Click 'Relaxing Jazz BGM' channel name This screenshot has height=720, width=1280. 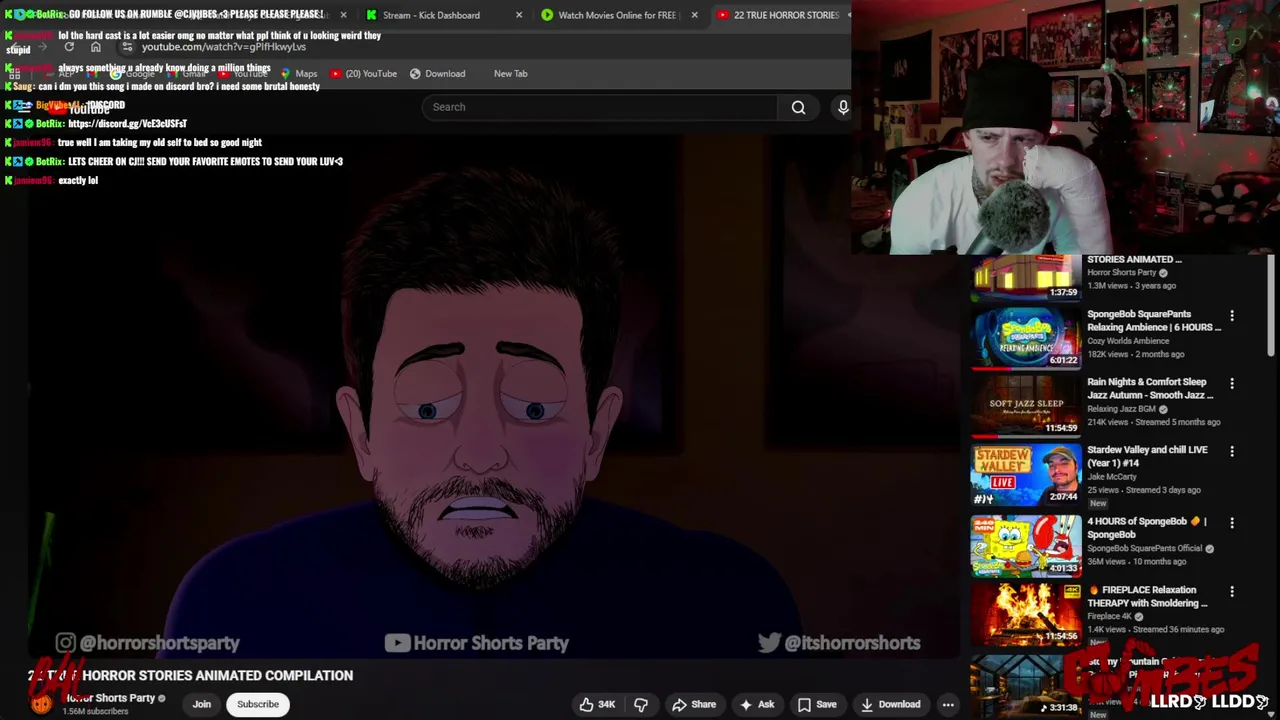(1121, 409)
